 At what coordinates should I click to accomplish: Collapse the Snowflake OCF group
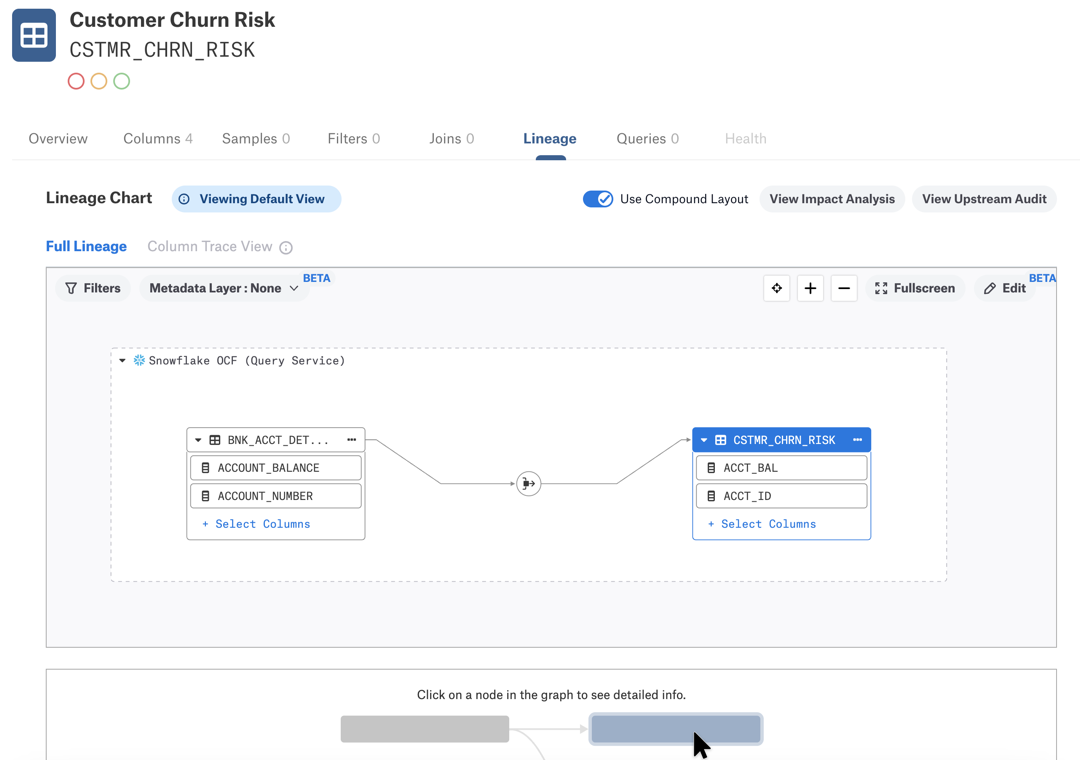tap(122, 360)
